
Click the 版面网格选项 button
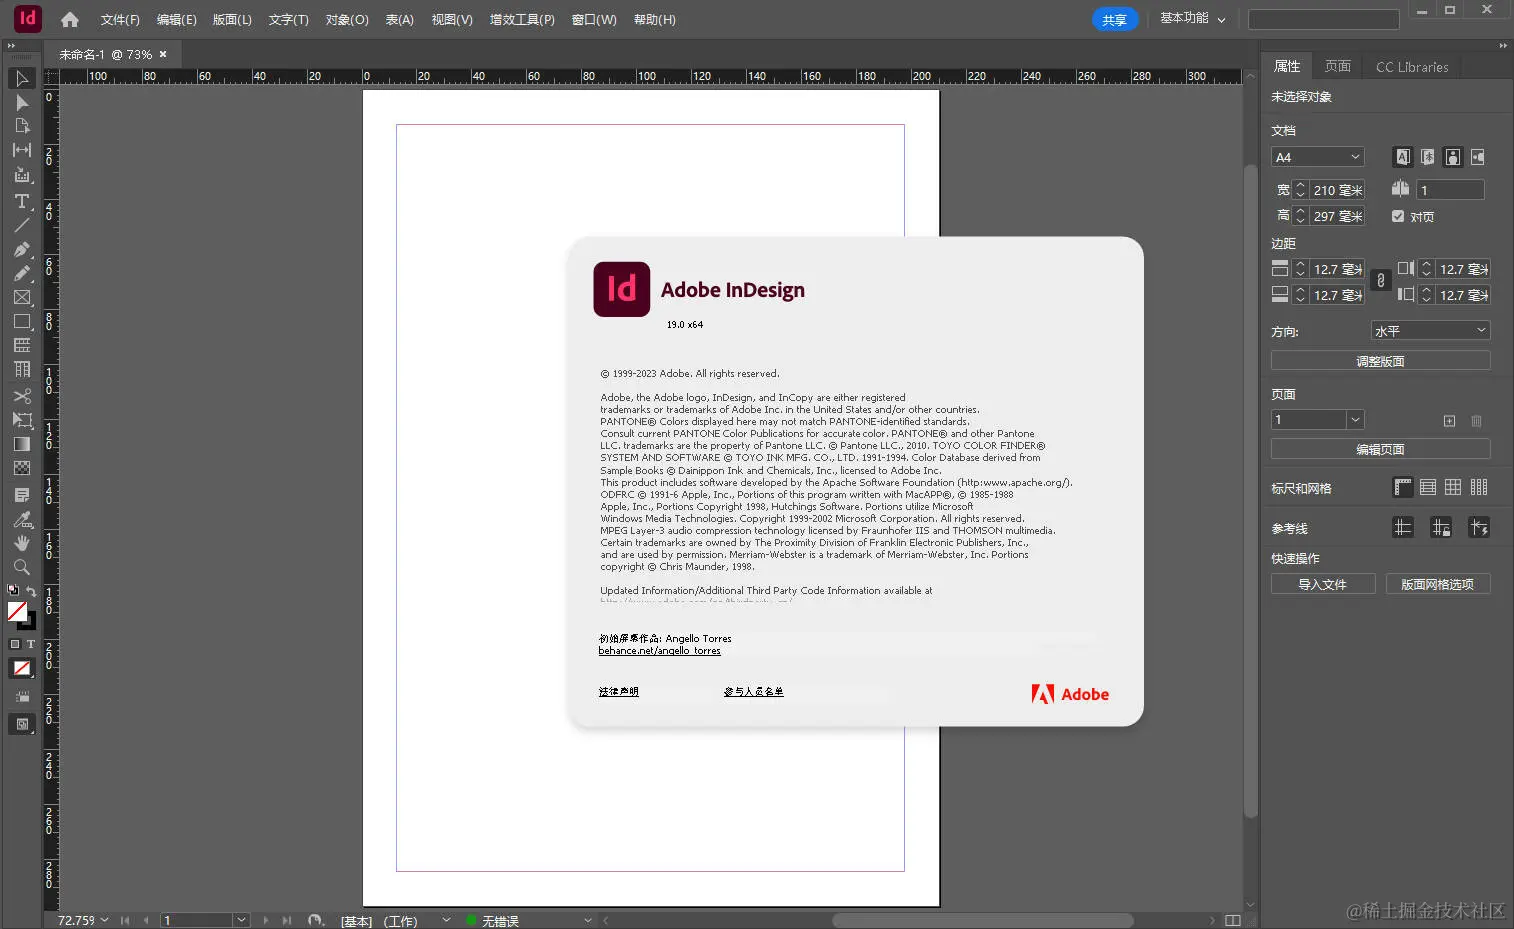click(1438, 584)
